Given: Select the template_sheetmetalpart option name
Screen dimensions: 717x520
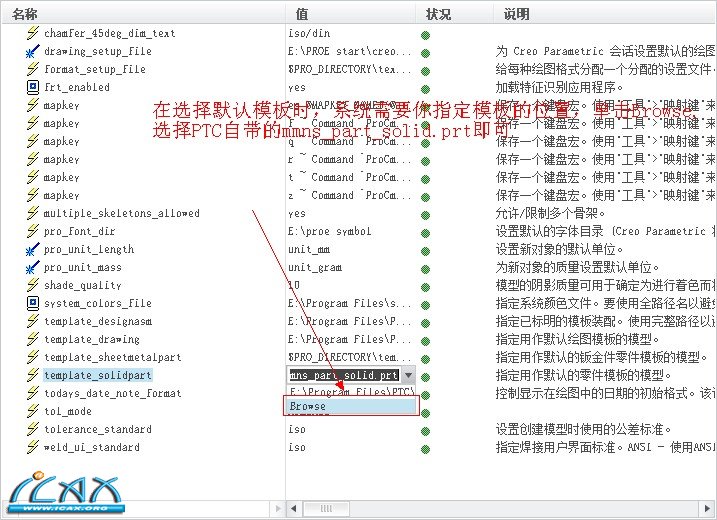Looking at the screenshot, I should tap(112, 357).
